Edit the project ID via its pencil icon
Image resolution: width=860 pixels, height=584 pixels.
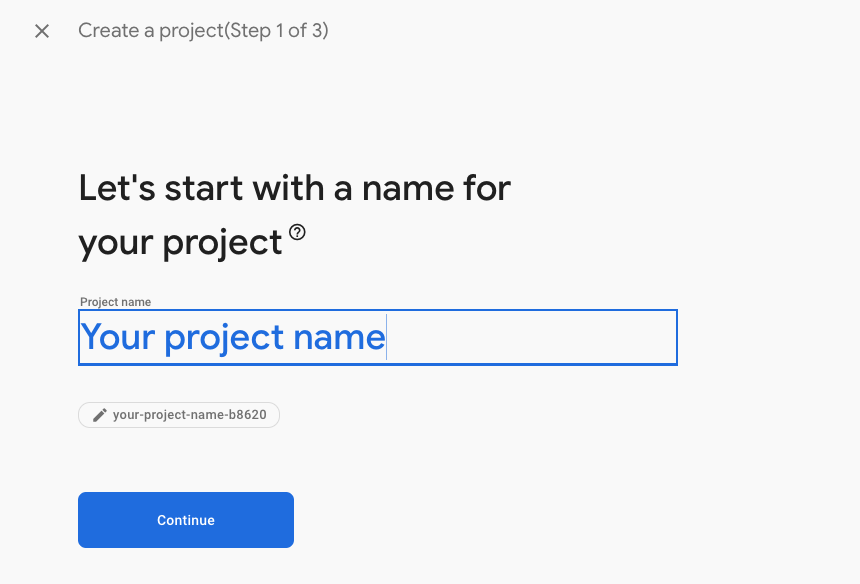pyautogui.click(x=99, y=415)
